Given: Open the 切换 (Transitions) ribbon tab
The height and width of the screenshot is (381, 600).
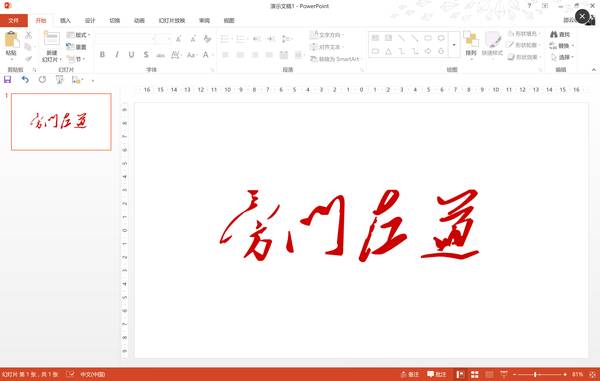Looking at the screenshot, I should point(114,21).
